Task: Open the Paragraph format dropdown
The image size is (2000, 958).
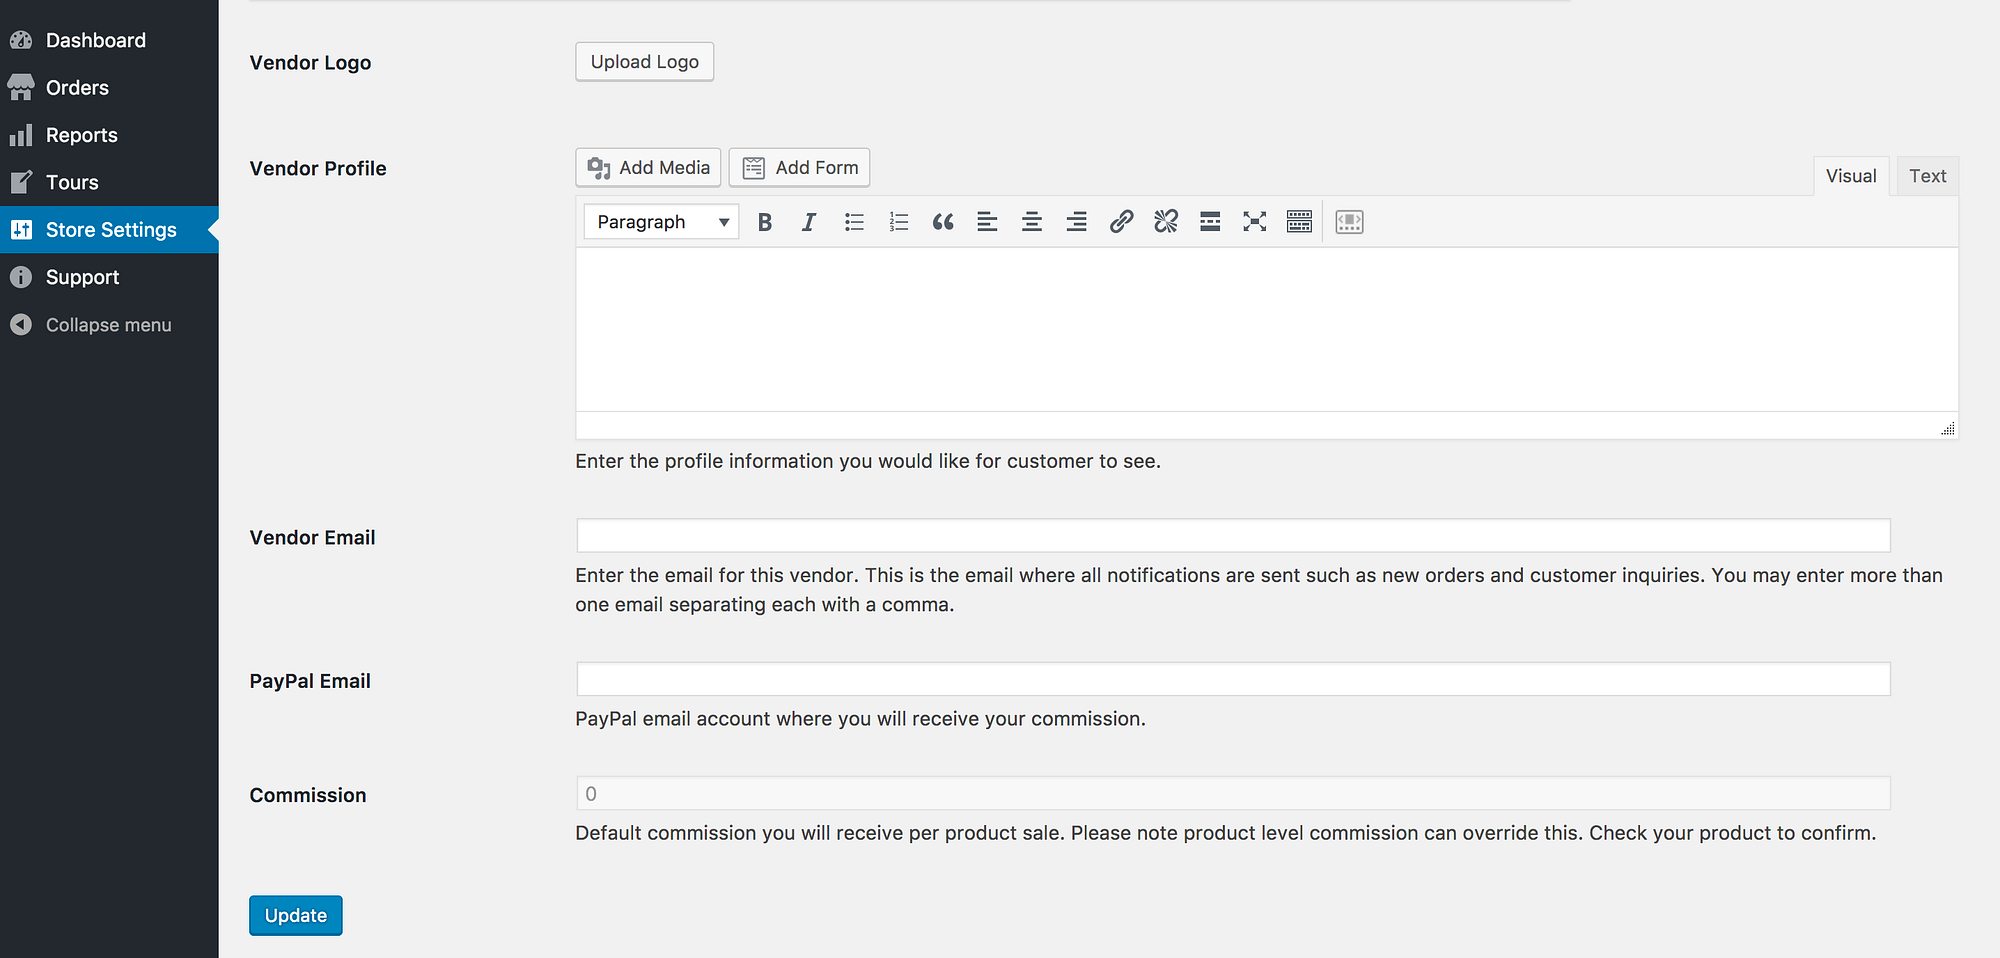Action: pos(661,222)
